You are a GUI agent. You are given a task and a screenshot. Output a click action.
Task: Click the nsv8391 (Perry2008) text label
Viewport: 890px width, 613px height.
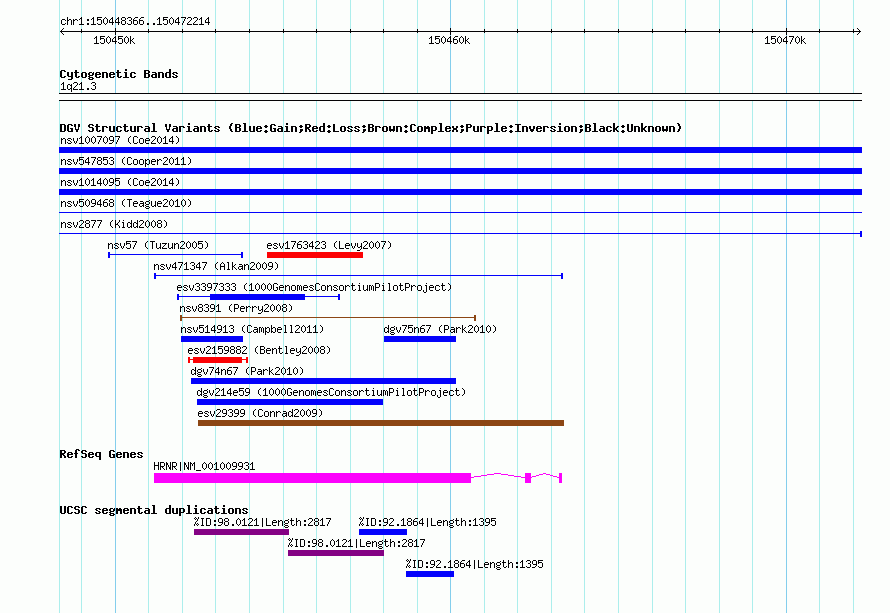pyautogui.click(x=236, y=308)
